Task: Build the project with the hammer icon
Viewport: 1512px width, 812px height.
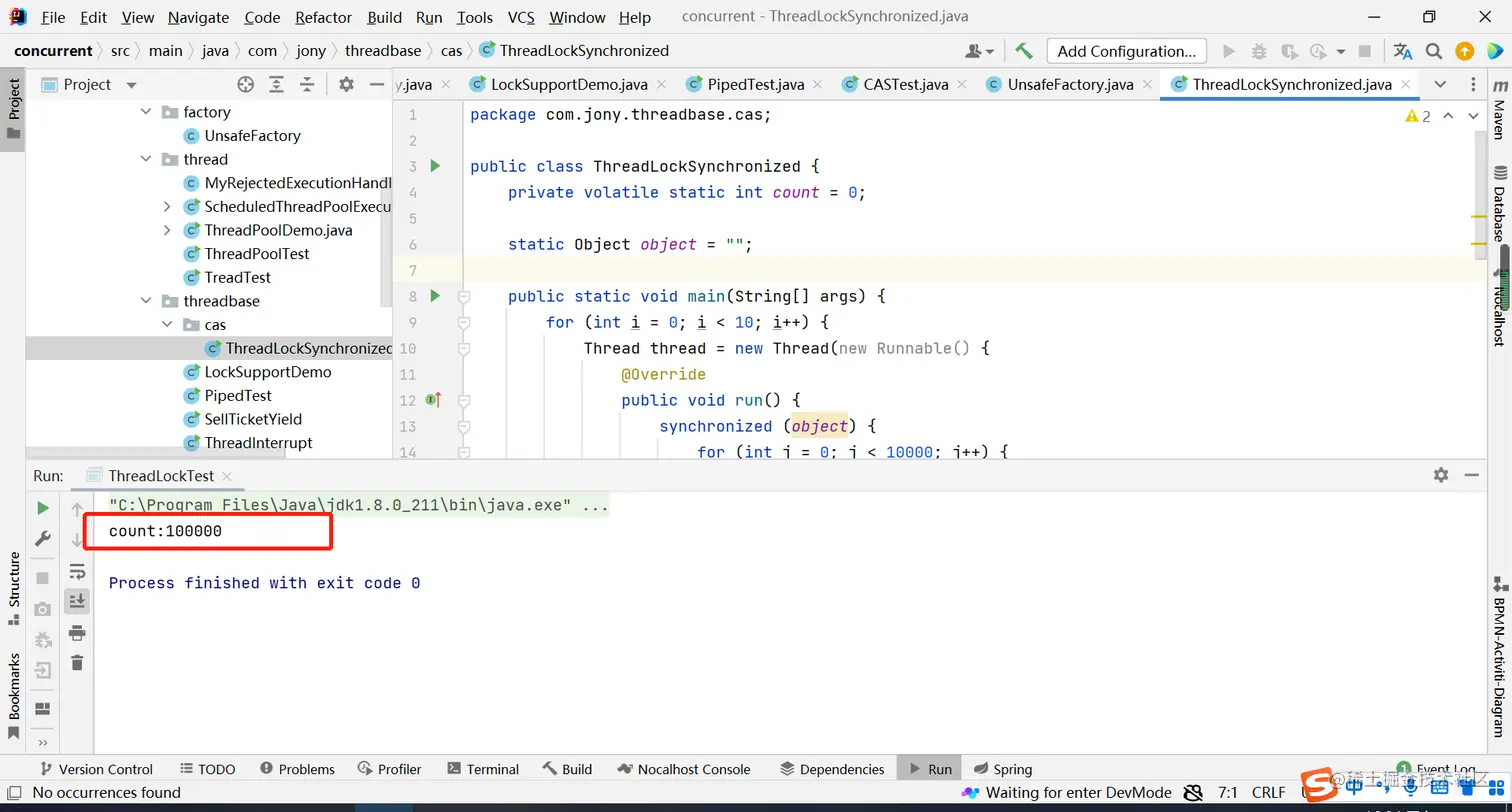Action: tap(1023, 51)
